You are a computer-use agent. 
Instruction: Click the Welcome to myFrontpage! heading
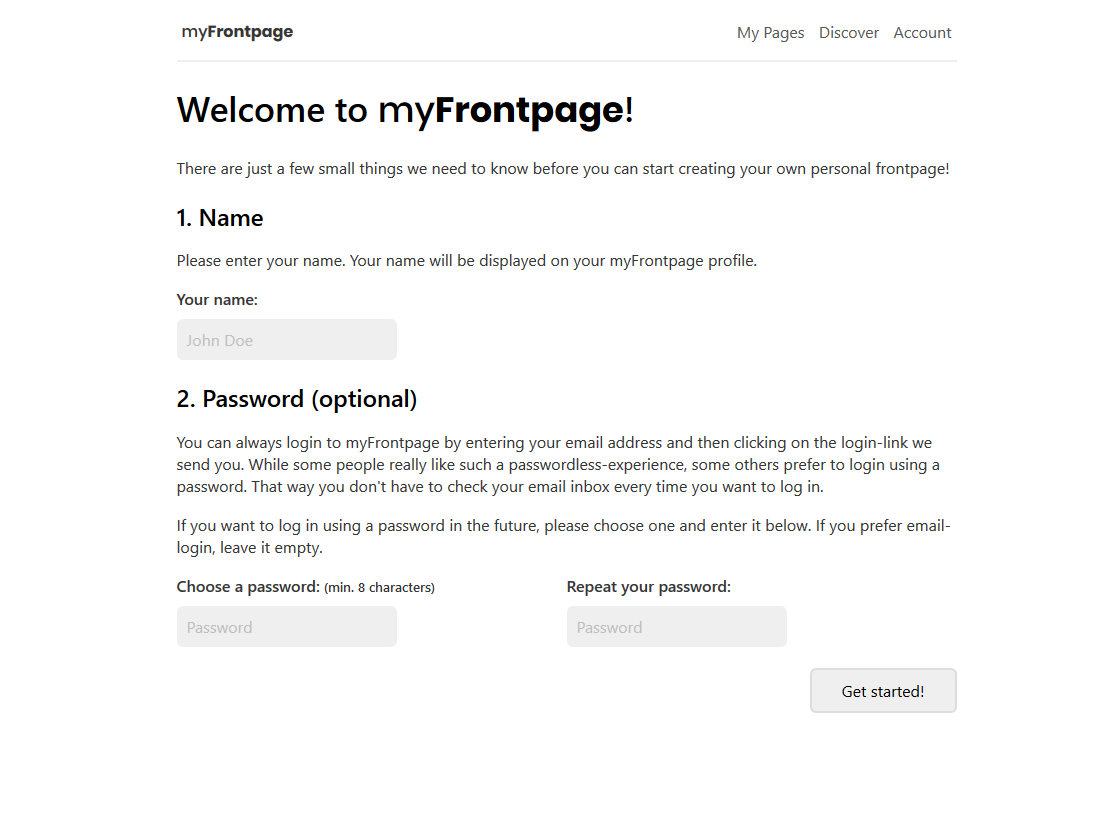point(405,111)
